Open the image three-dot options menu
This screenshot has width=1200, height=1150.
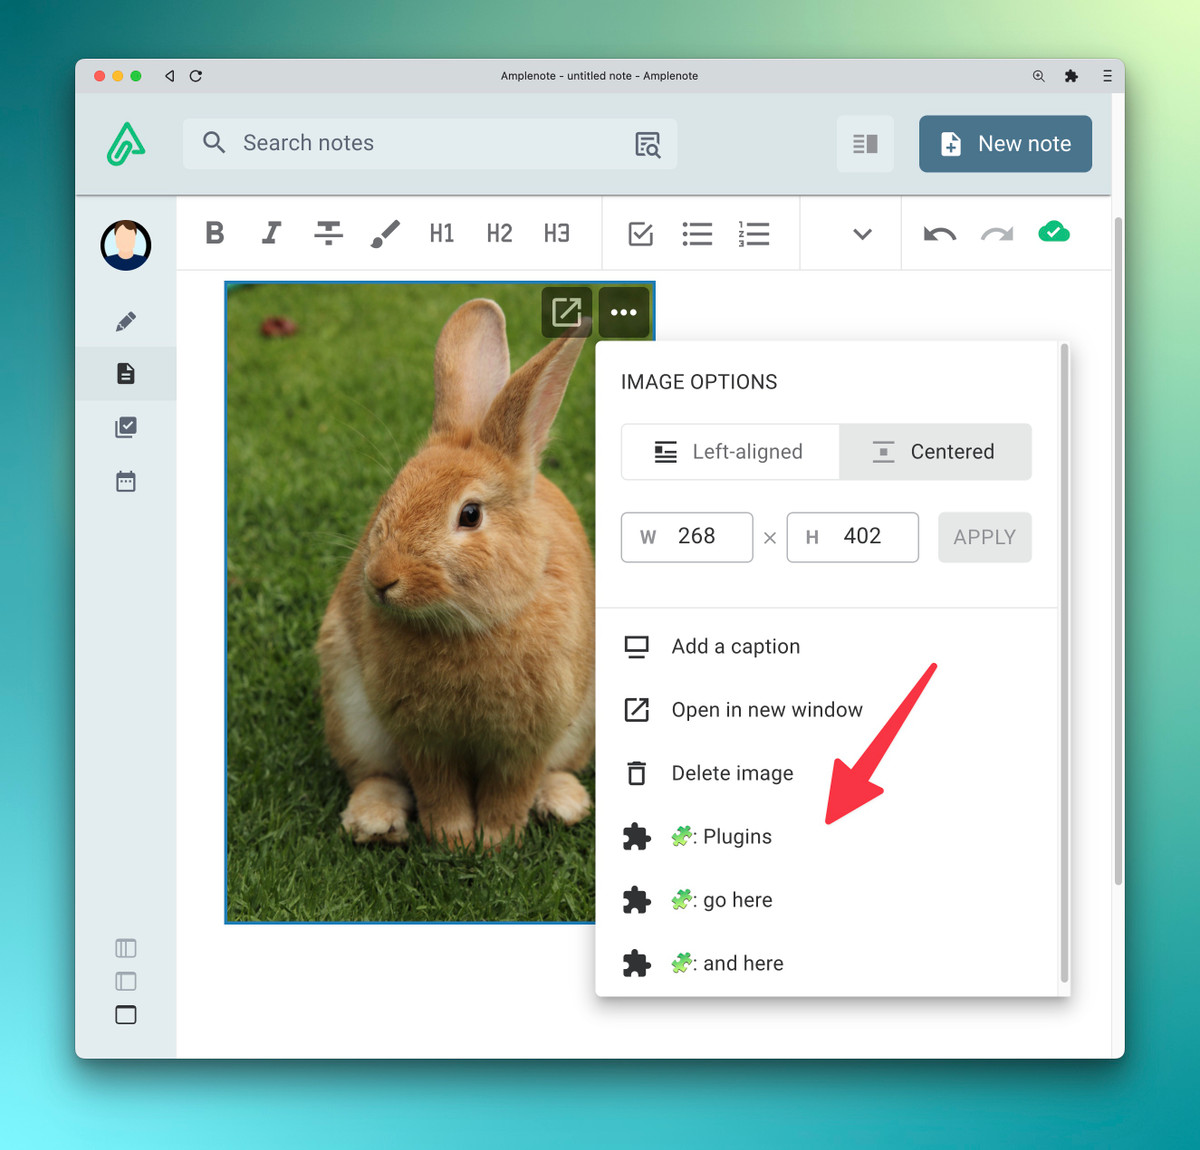[624, 312]
